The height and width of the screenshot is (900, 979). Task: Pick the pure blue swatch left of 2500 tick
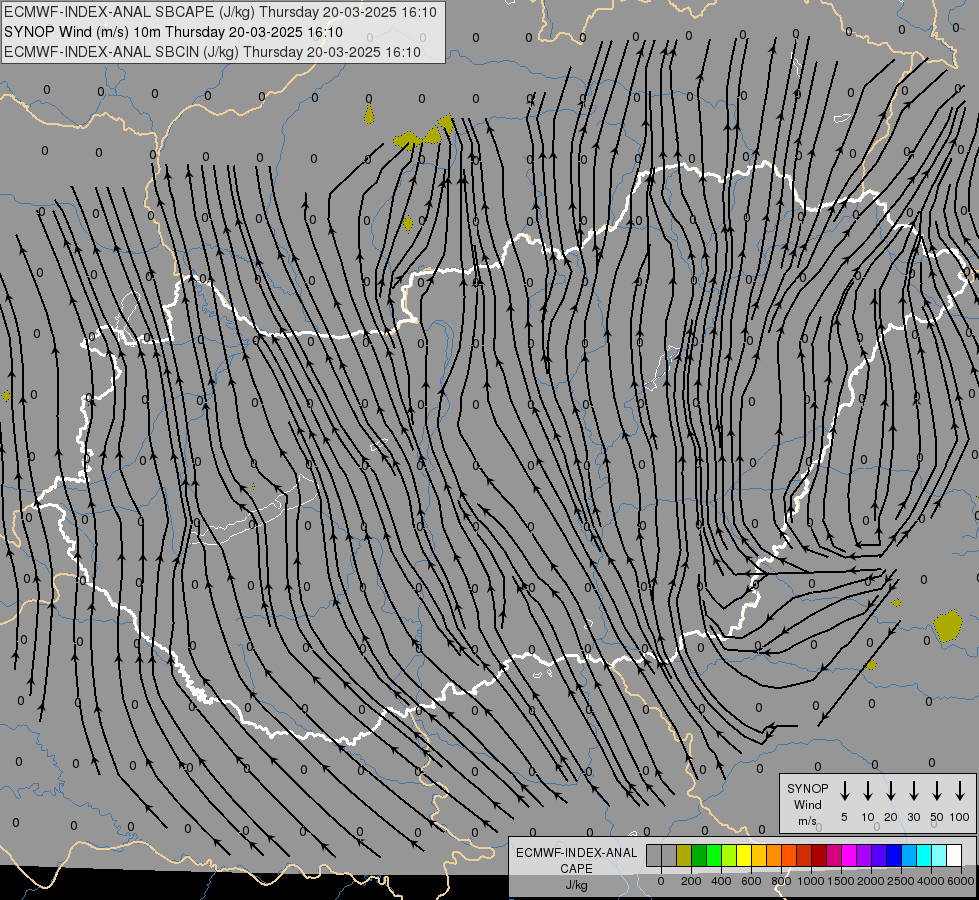[894, 856]
